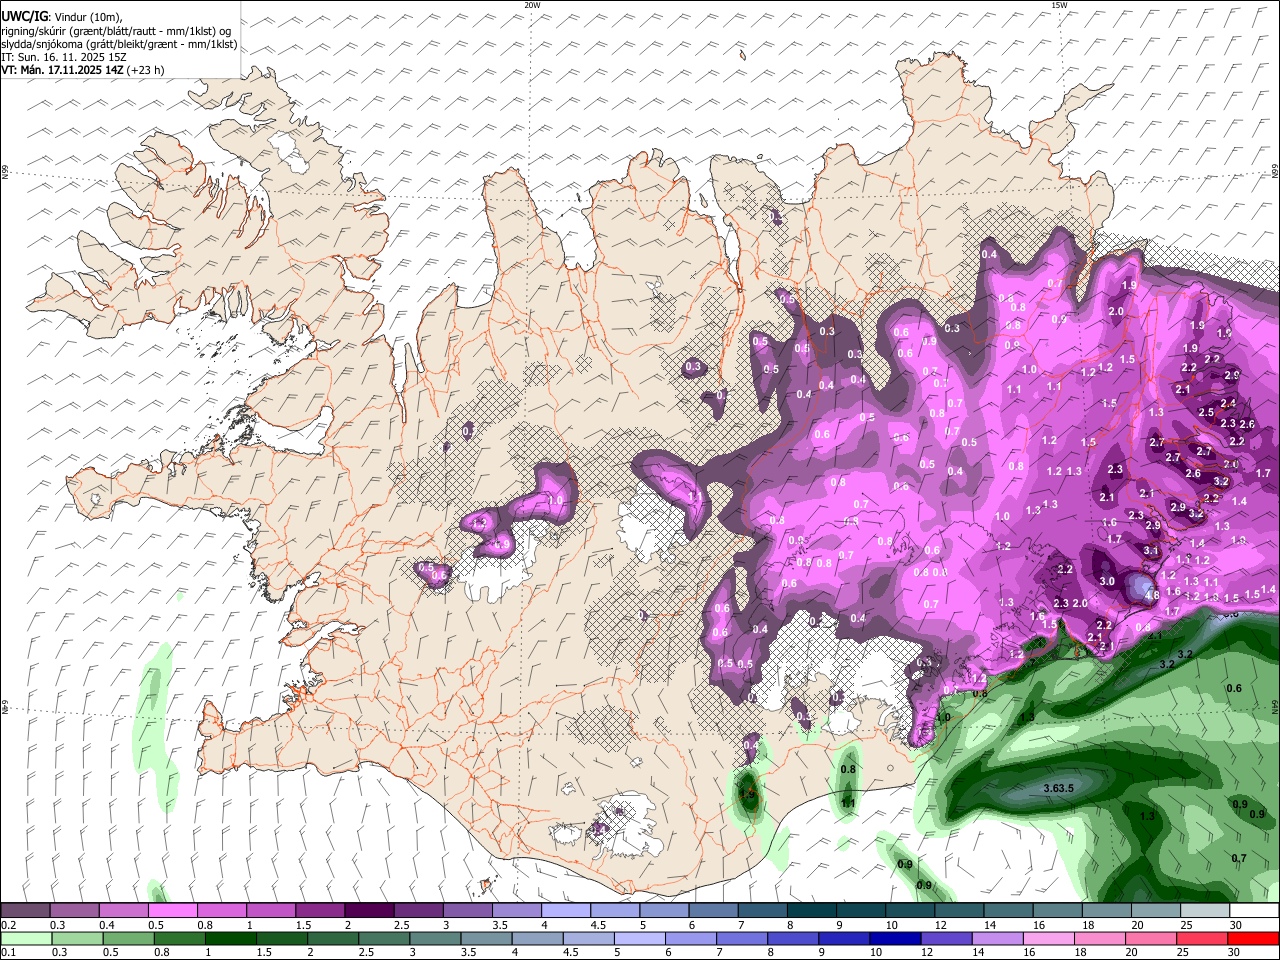1280x960 pixels.
Task: Click the white upper legend swatch at 30
Action: pos(1253,910)
